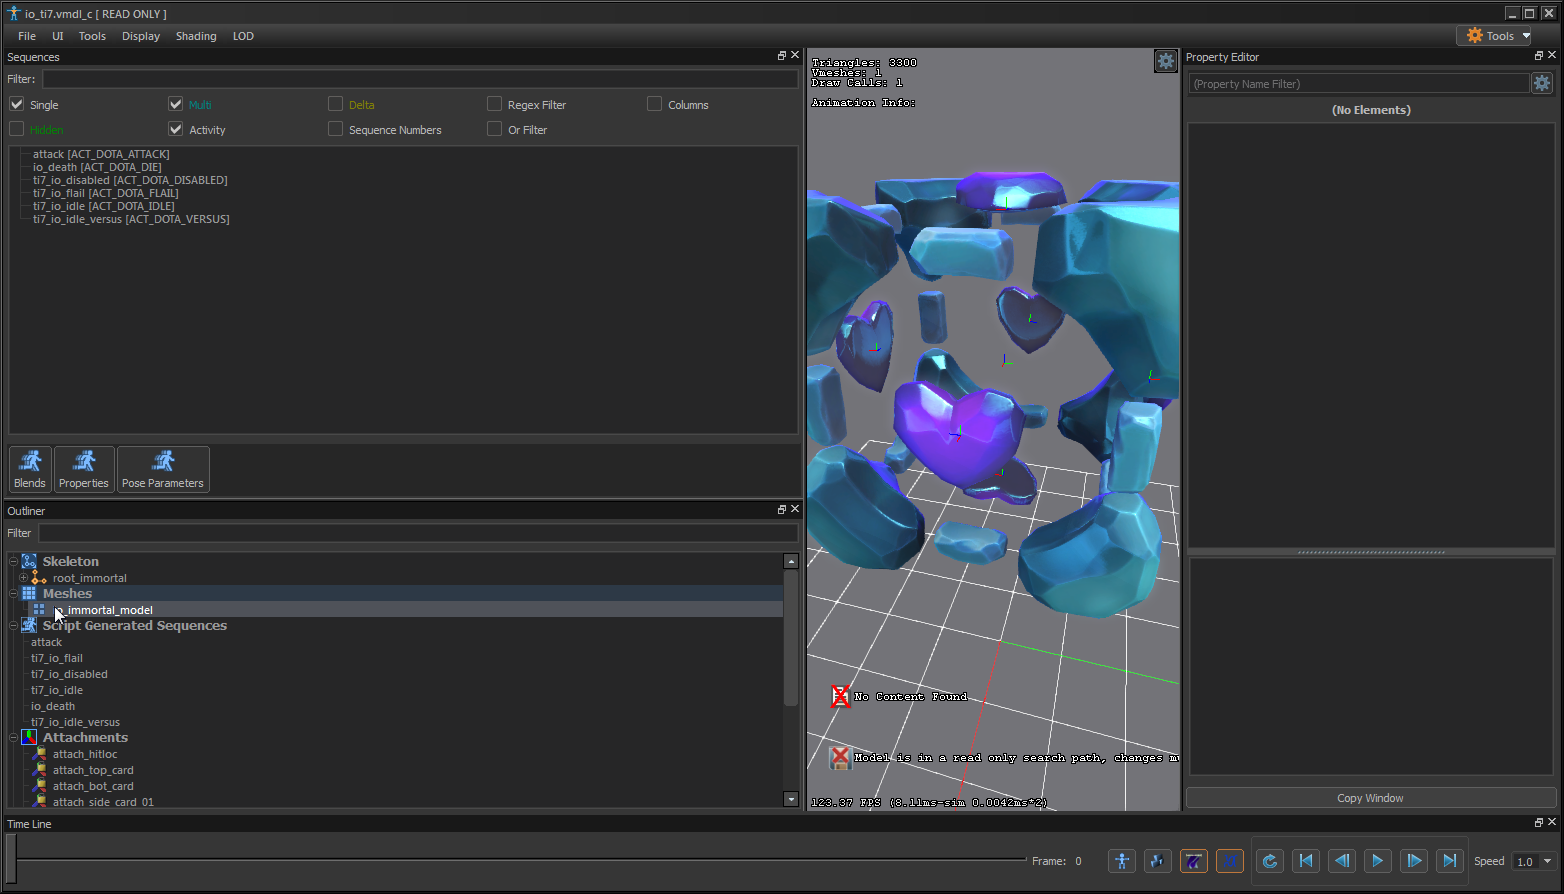Image resolution: width=1564 pixels, height=894 pixels.
Task: Click the Outliner scroll up arrow
Action: (x=791, y=561)
